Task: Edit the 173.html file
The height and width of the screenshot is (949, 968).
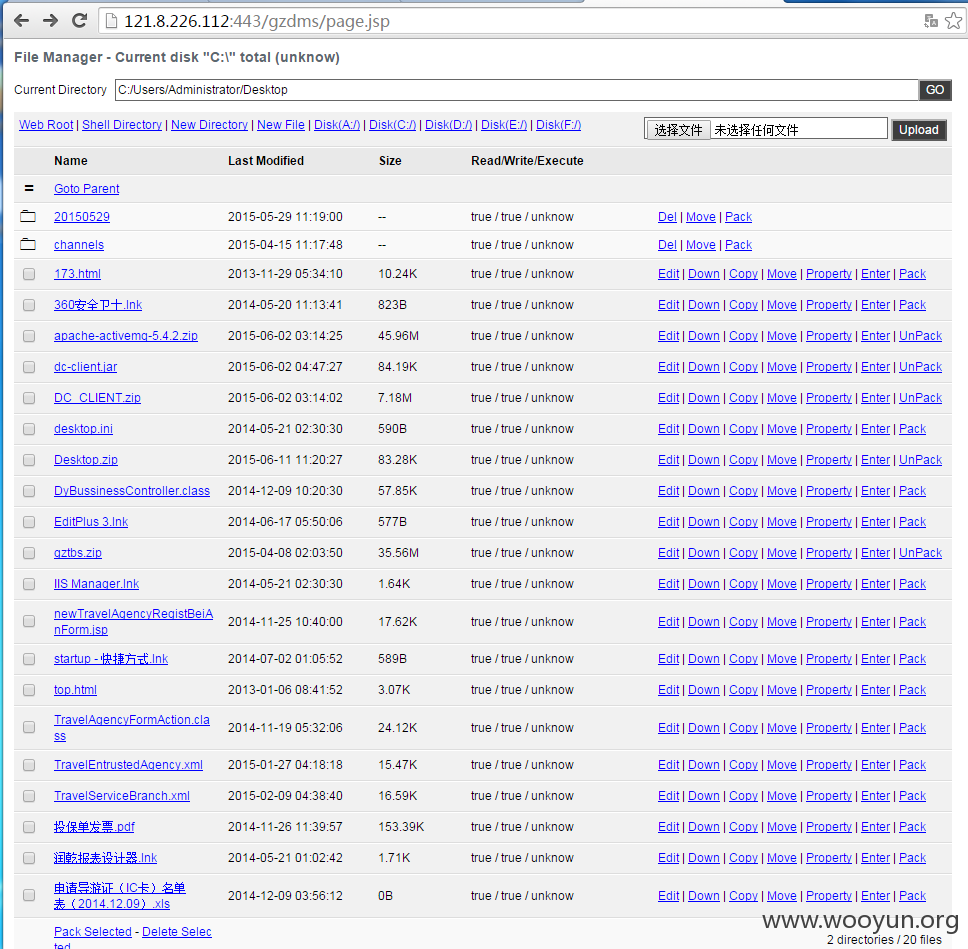Action: (x=669, y=274)
